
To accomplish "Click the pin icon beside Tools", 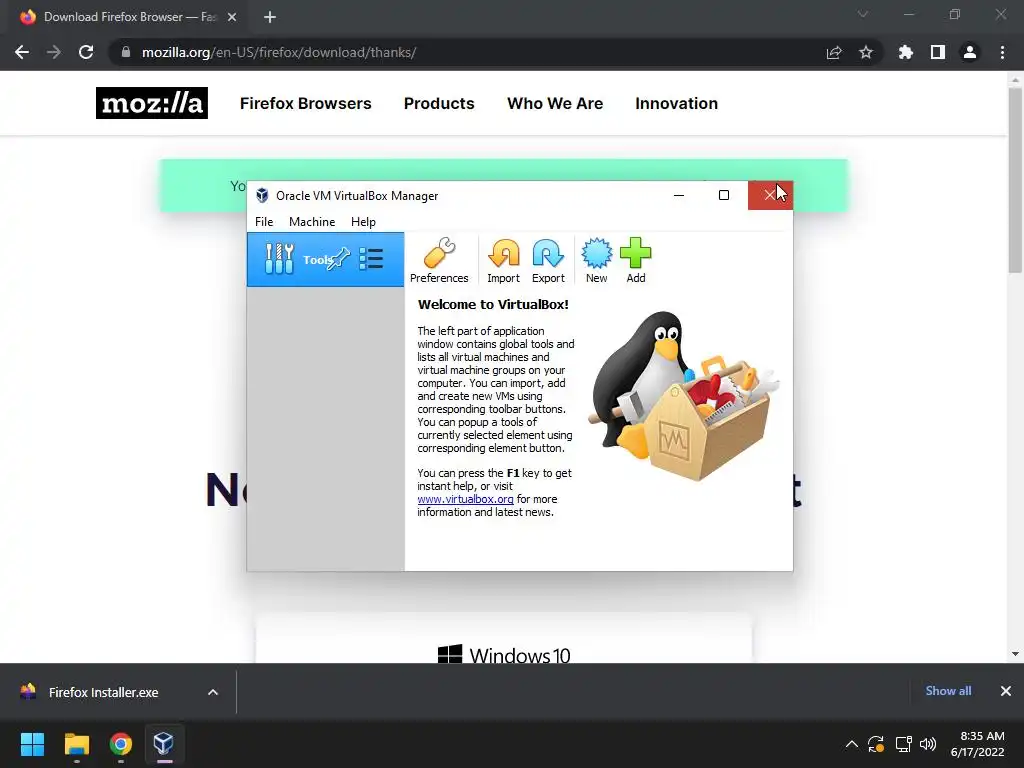I will point(339,259).
